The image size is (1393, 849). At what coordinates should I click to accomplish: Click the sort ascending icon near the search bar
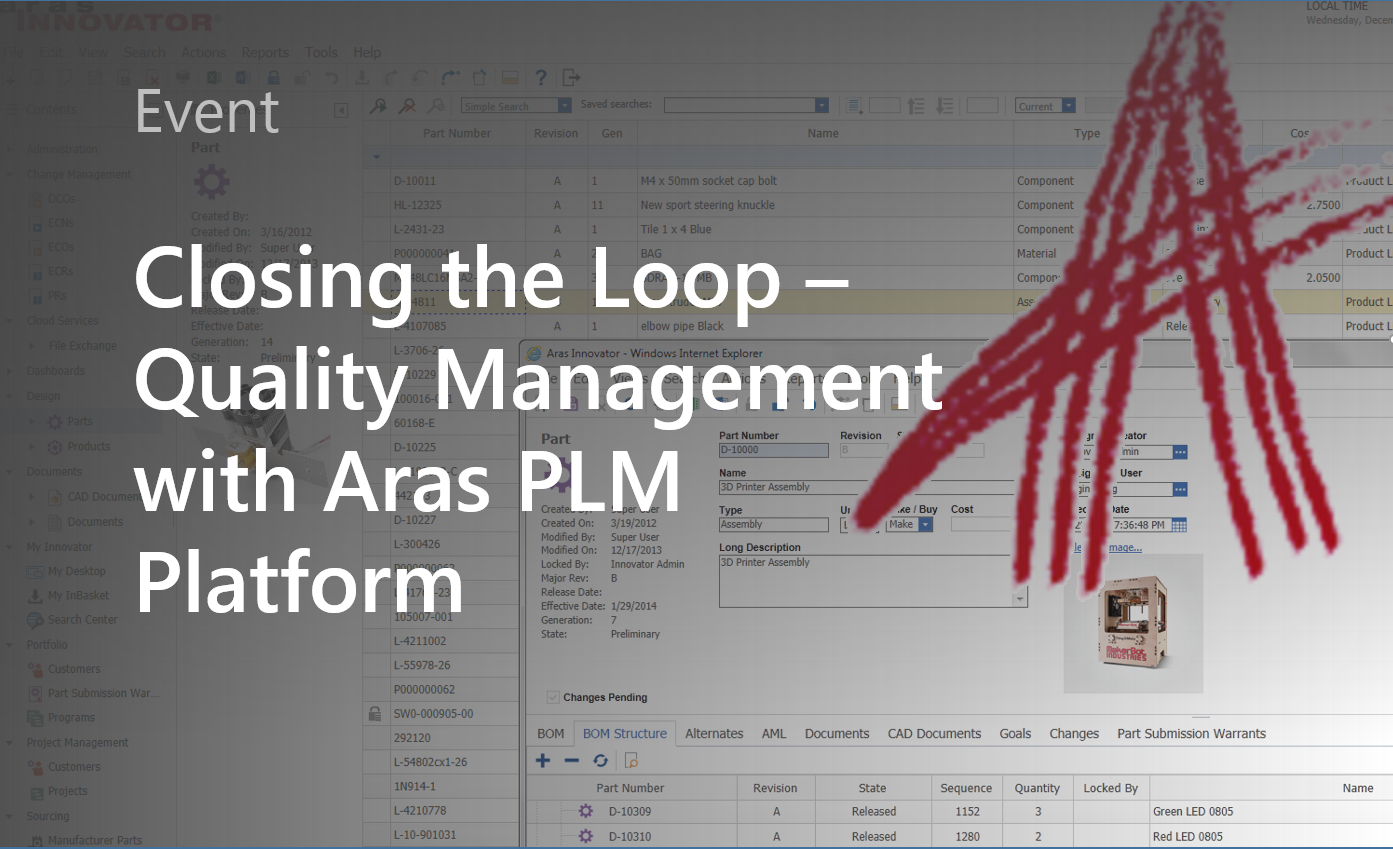click(914, 105)
